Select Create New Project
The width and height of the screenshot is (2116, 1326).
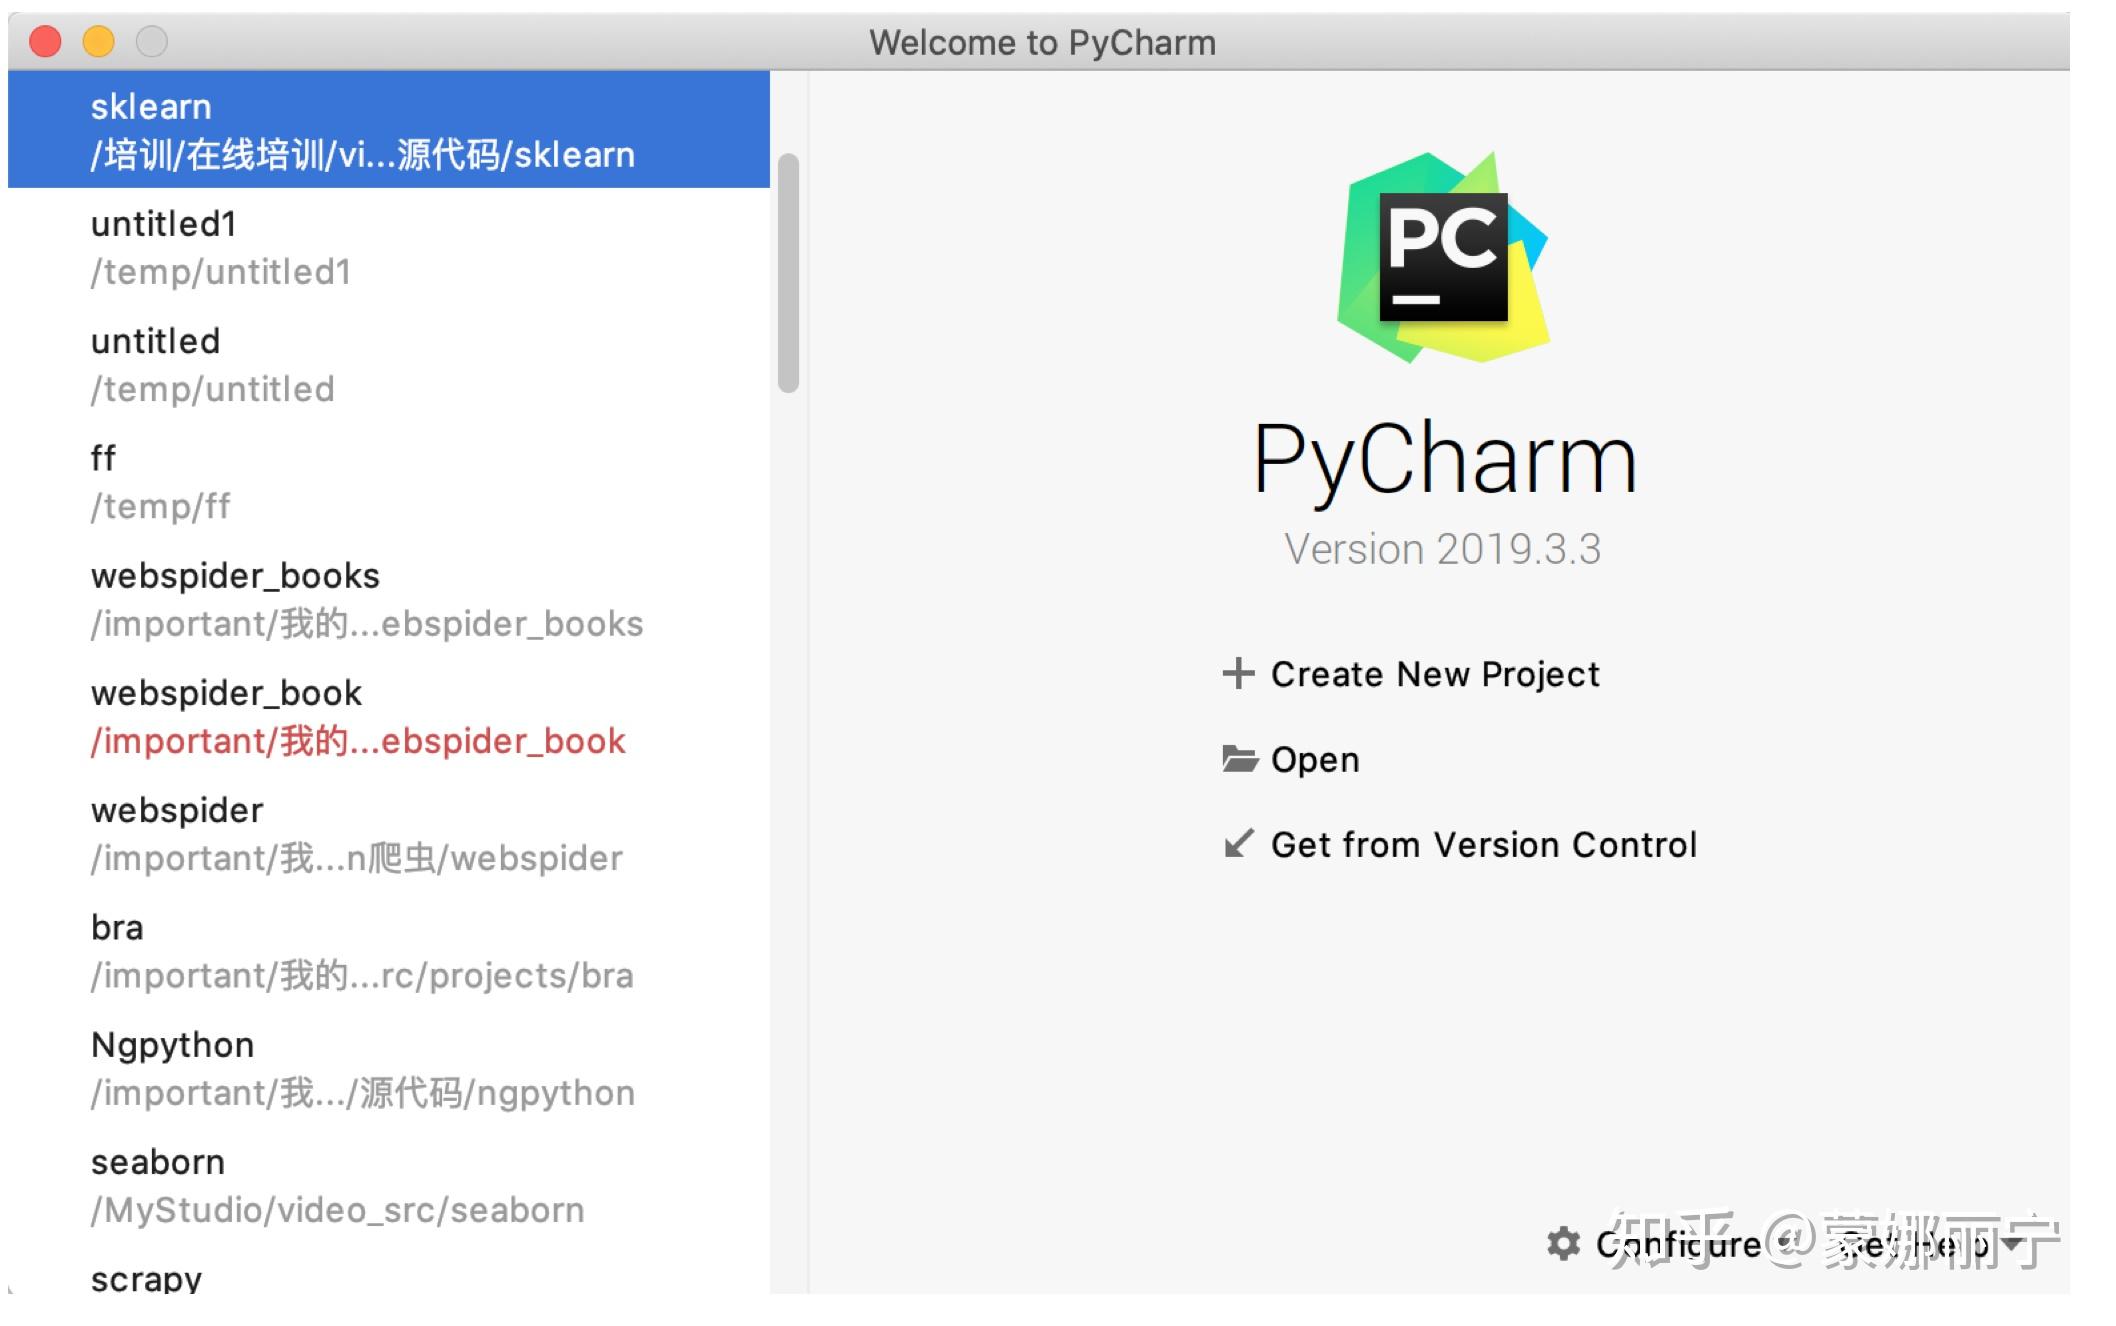1434,673
